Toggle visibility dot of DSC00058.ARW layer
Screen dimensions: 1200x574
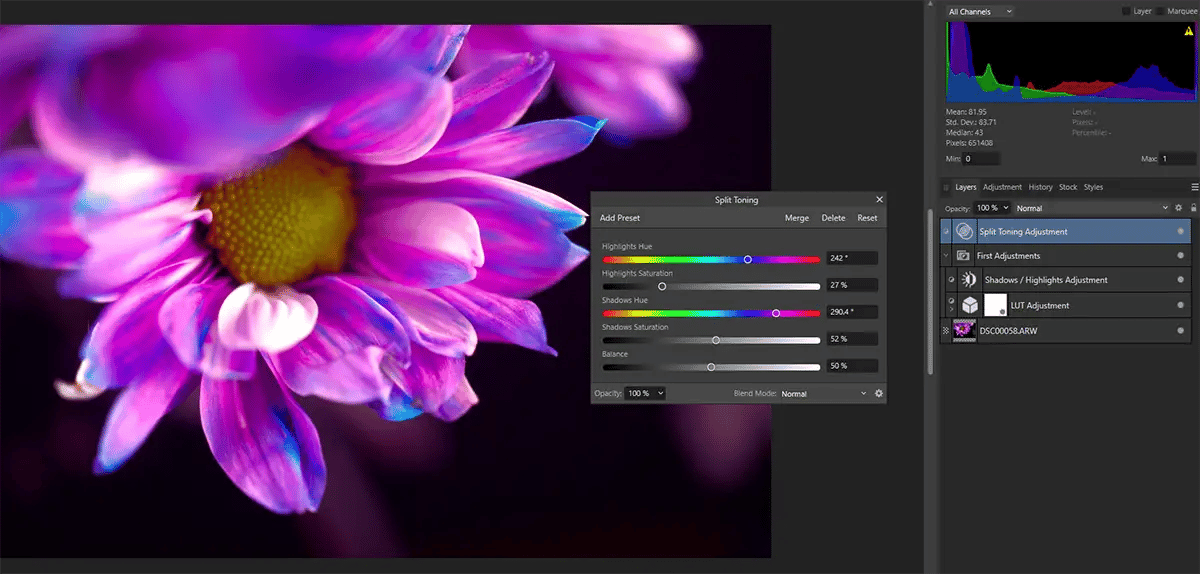coord(1180,330)
